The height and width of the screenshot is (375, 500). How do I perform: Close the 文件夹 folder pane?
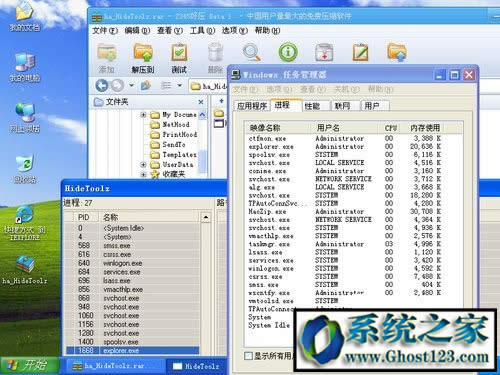(201, 102)
